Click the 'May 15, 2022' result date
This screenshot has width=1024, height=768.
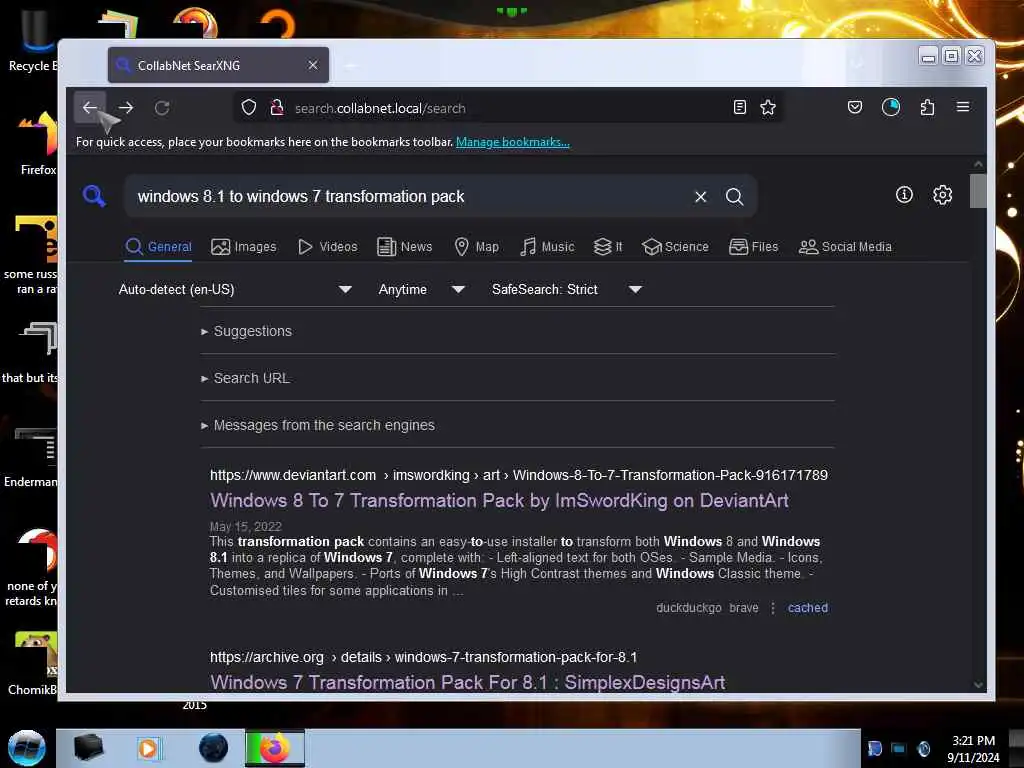pos(246,526)
